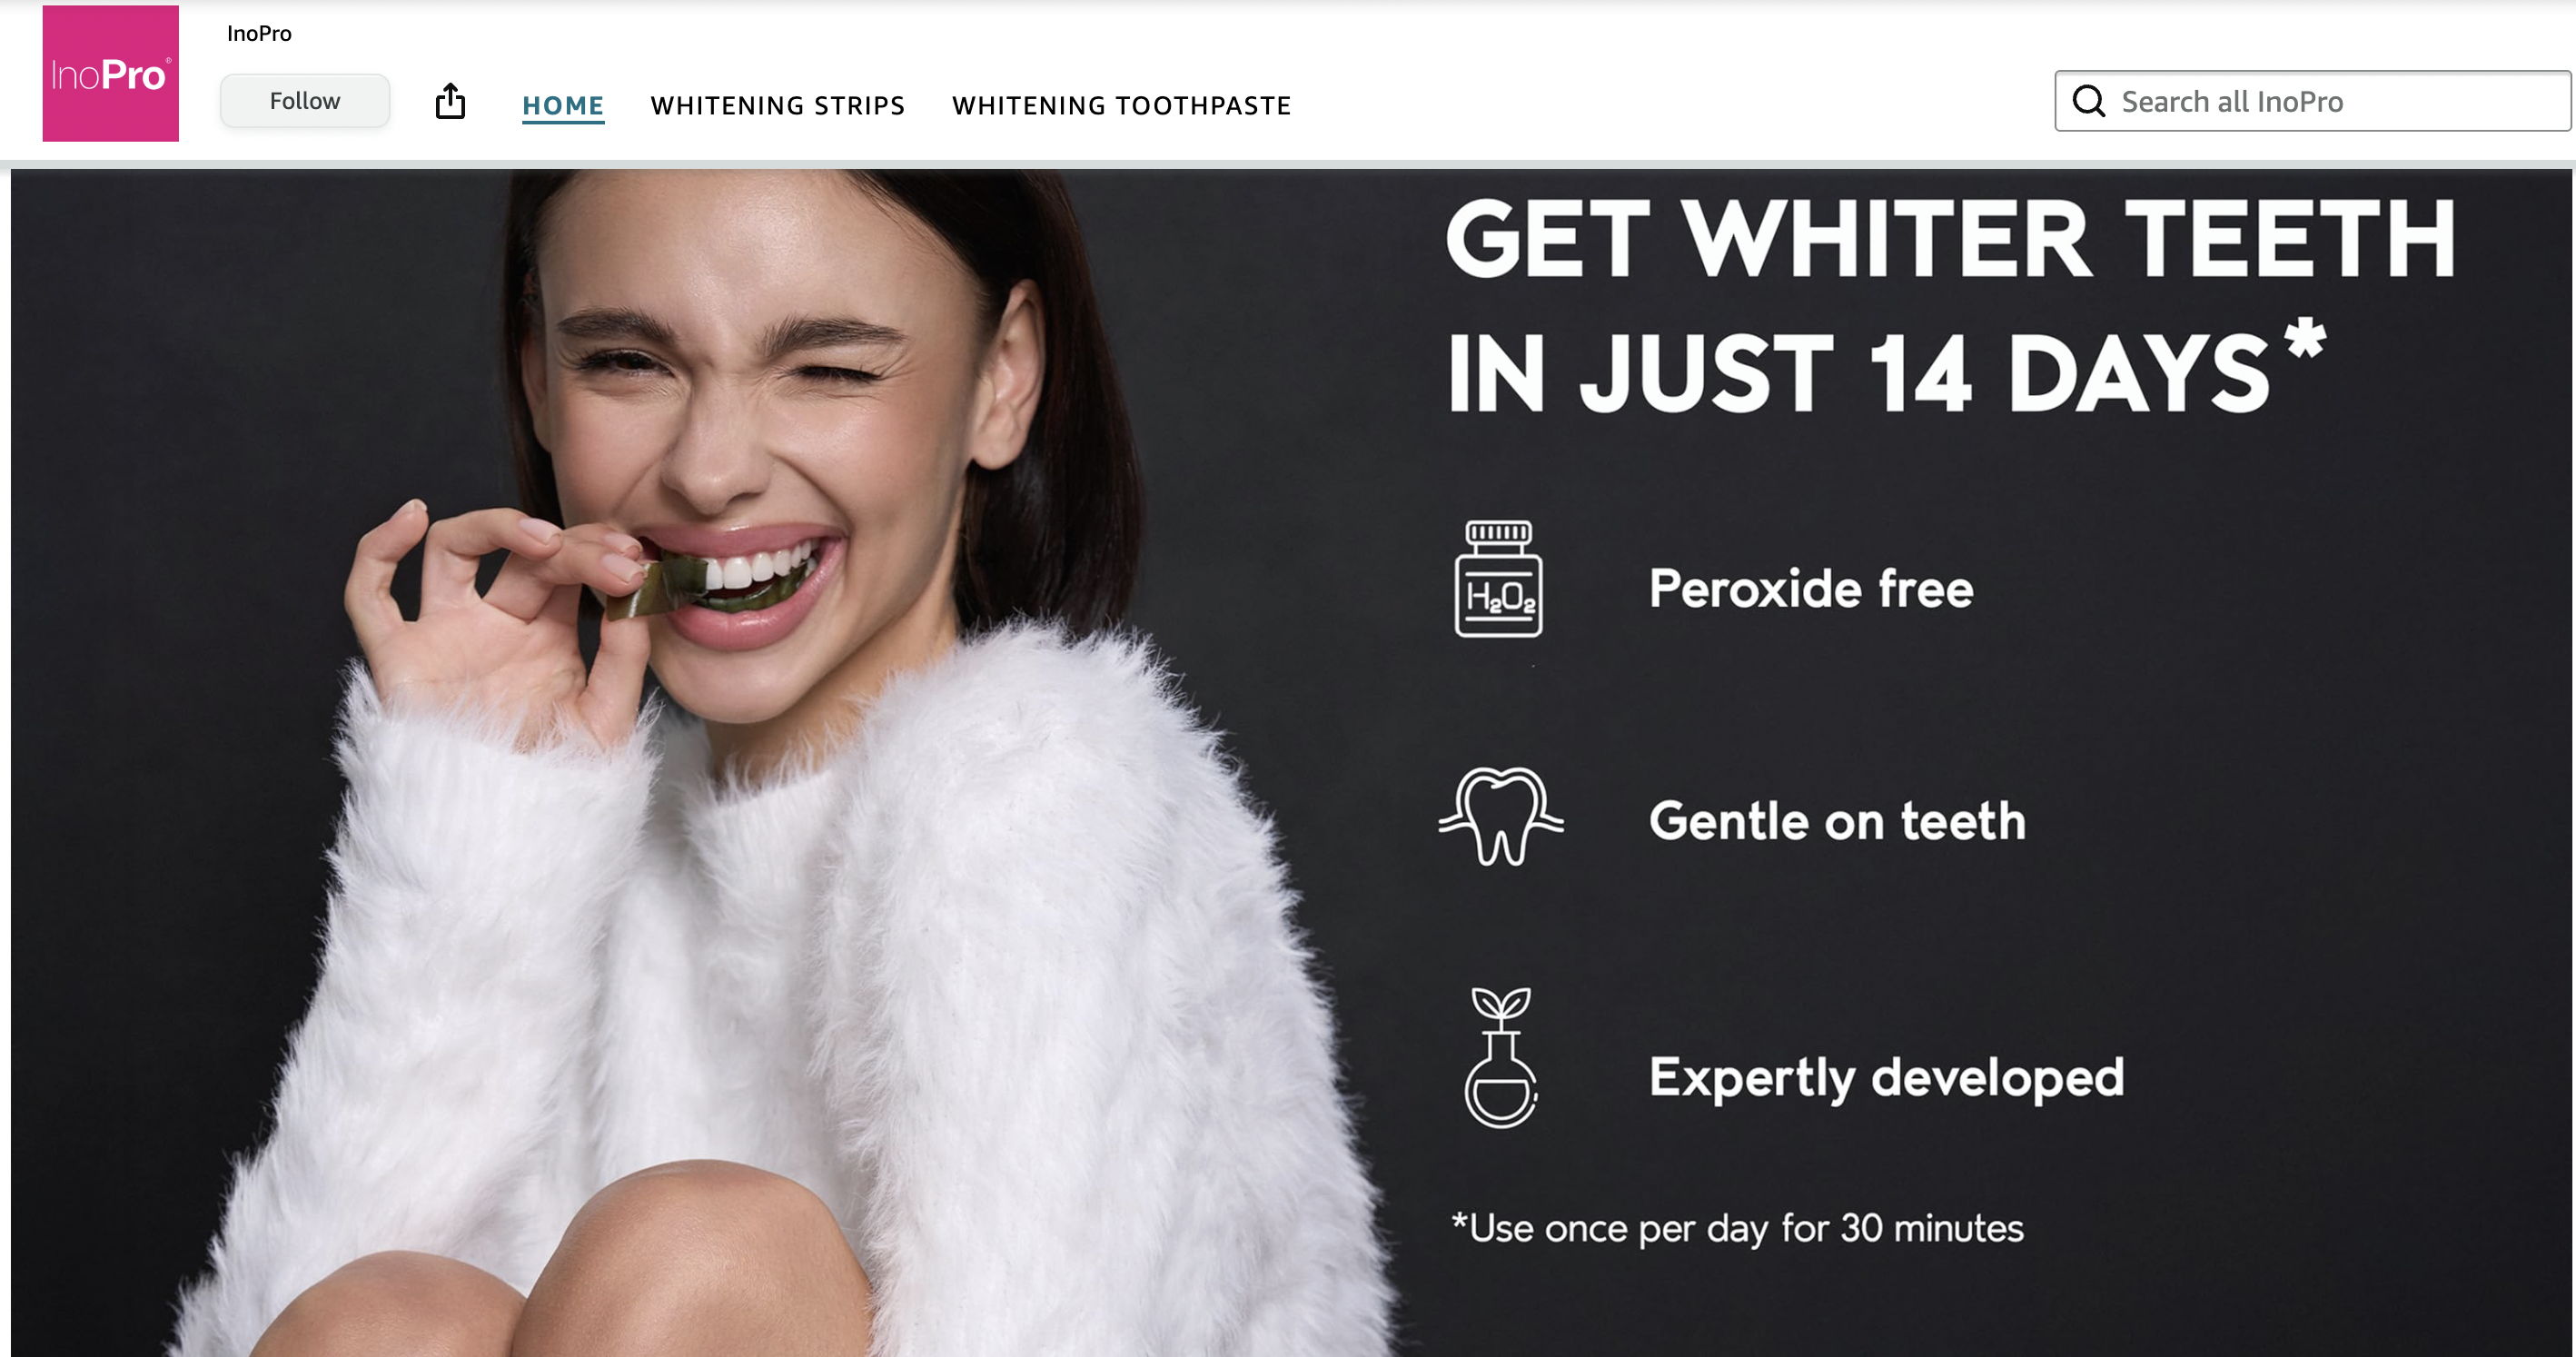
Task: Click the InoPro store name text
Action: coord(259,33)
